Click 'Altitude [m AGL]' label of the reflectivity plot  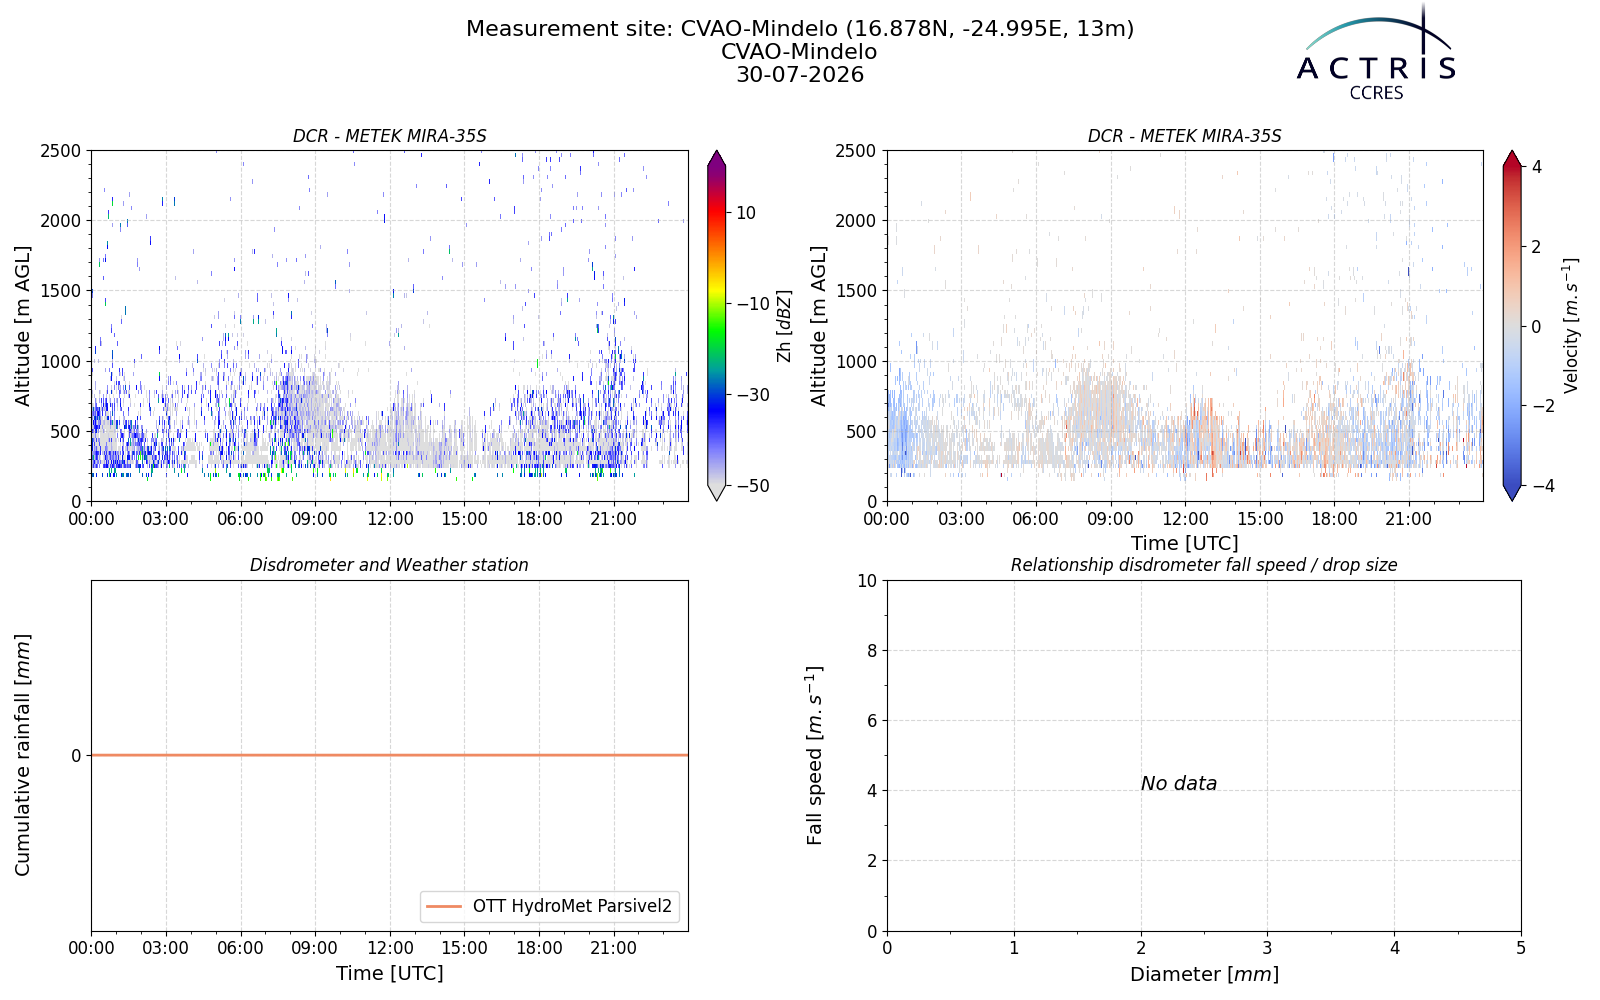(x=23, y=326)
